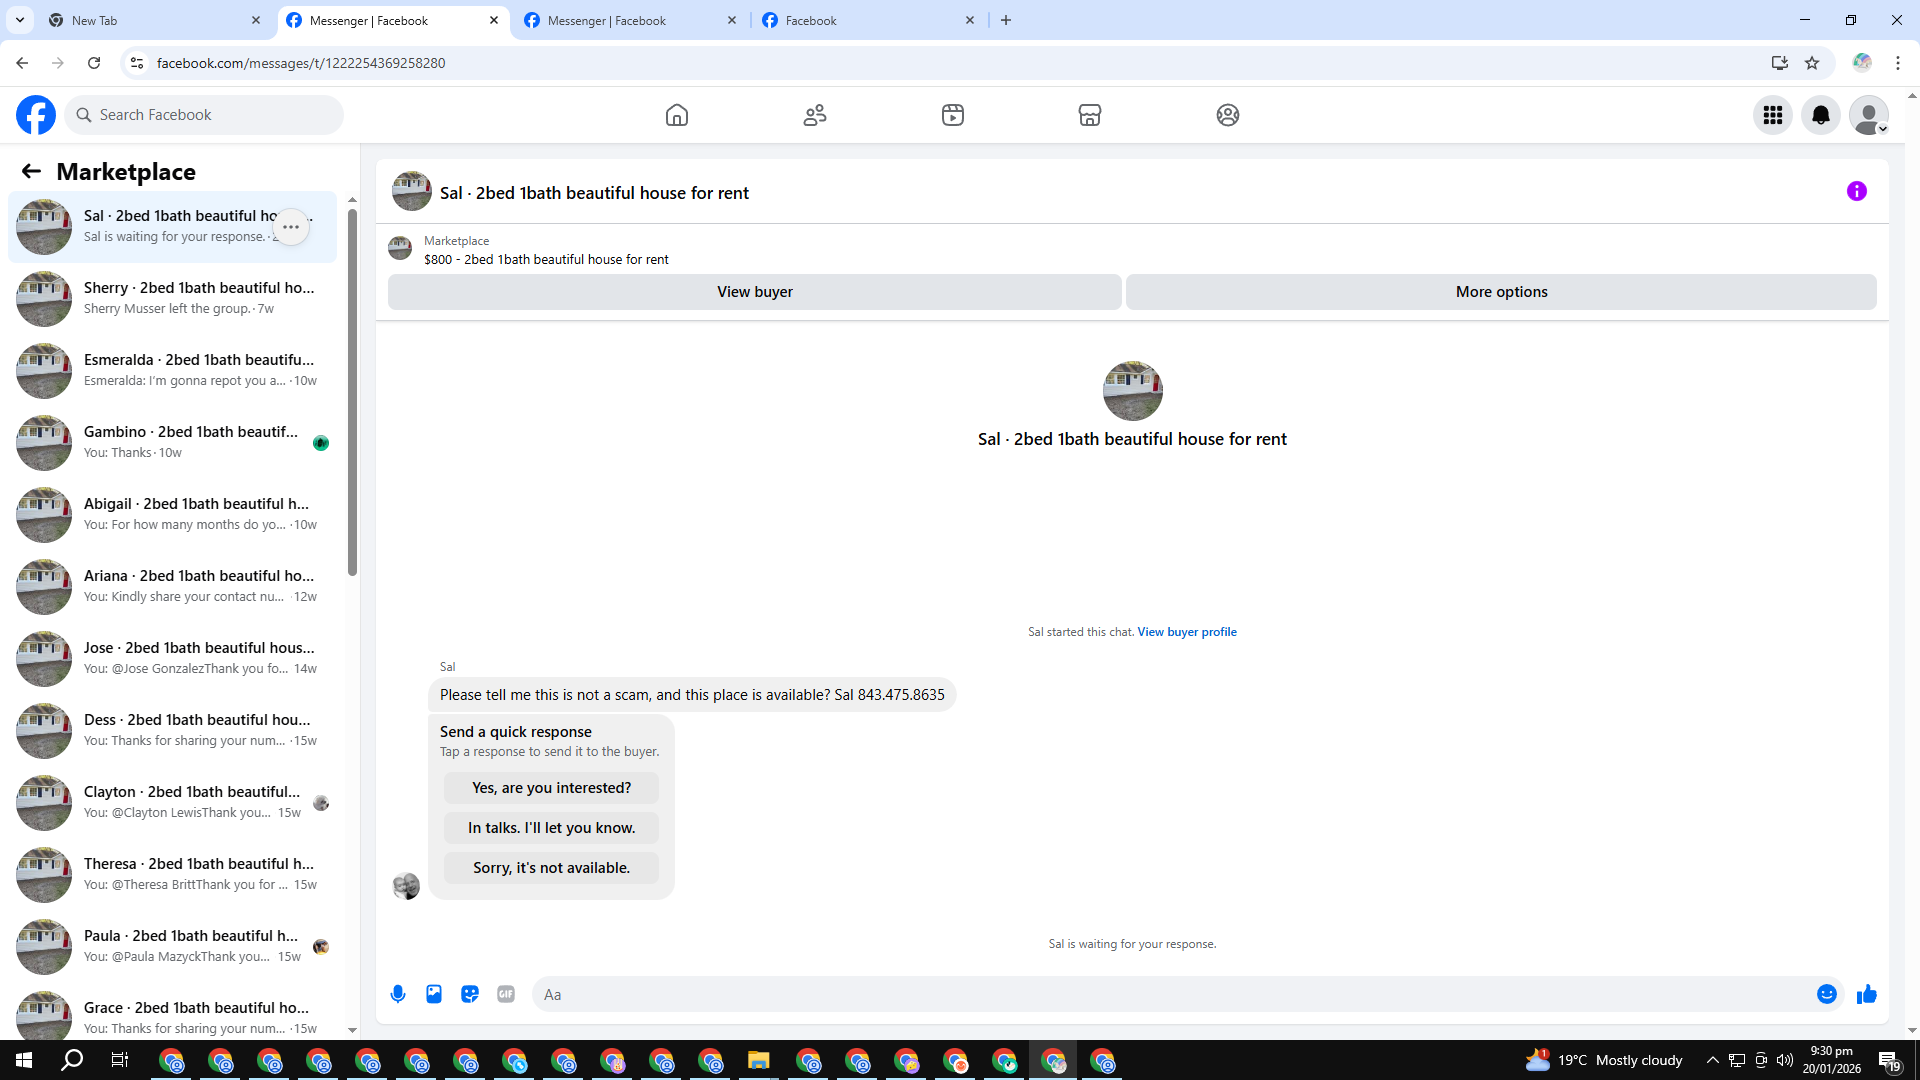Open Theresa's conversation in the list
The height and width of the screenshot is (1080, 1920).
point(172,875)
